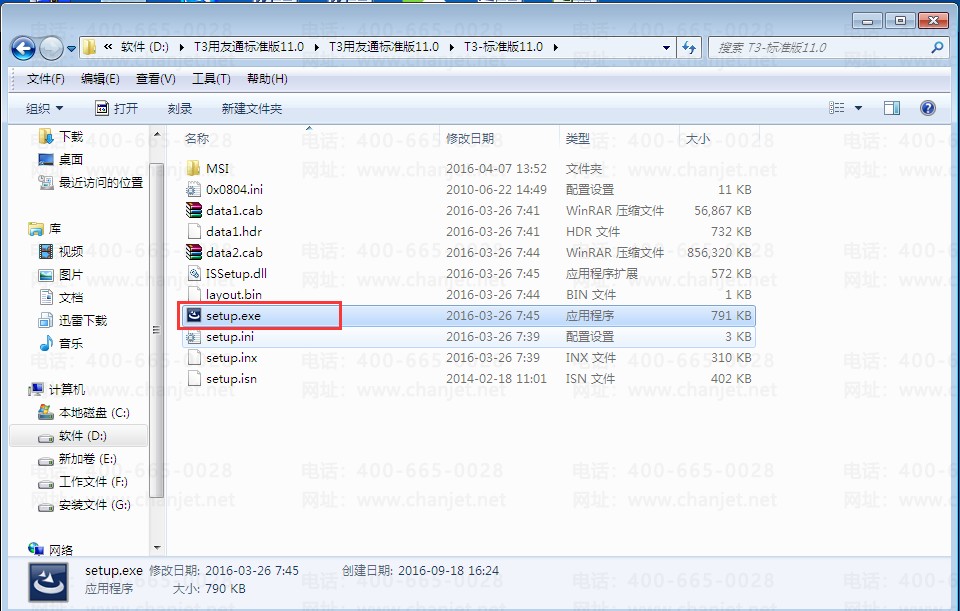
Task: Select 计算机 in the navigation pane
Action: pos(66,389)
